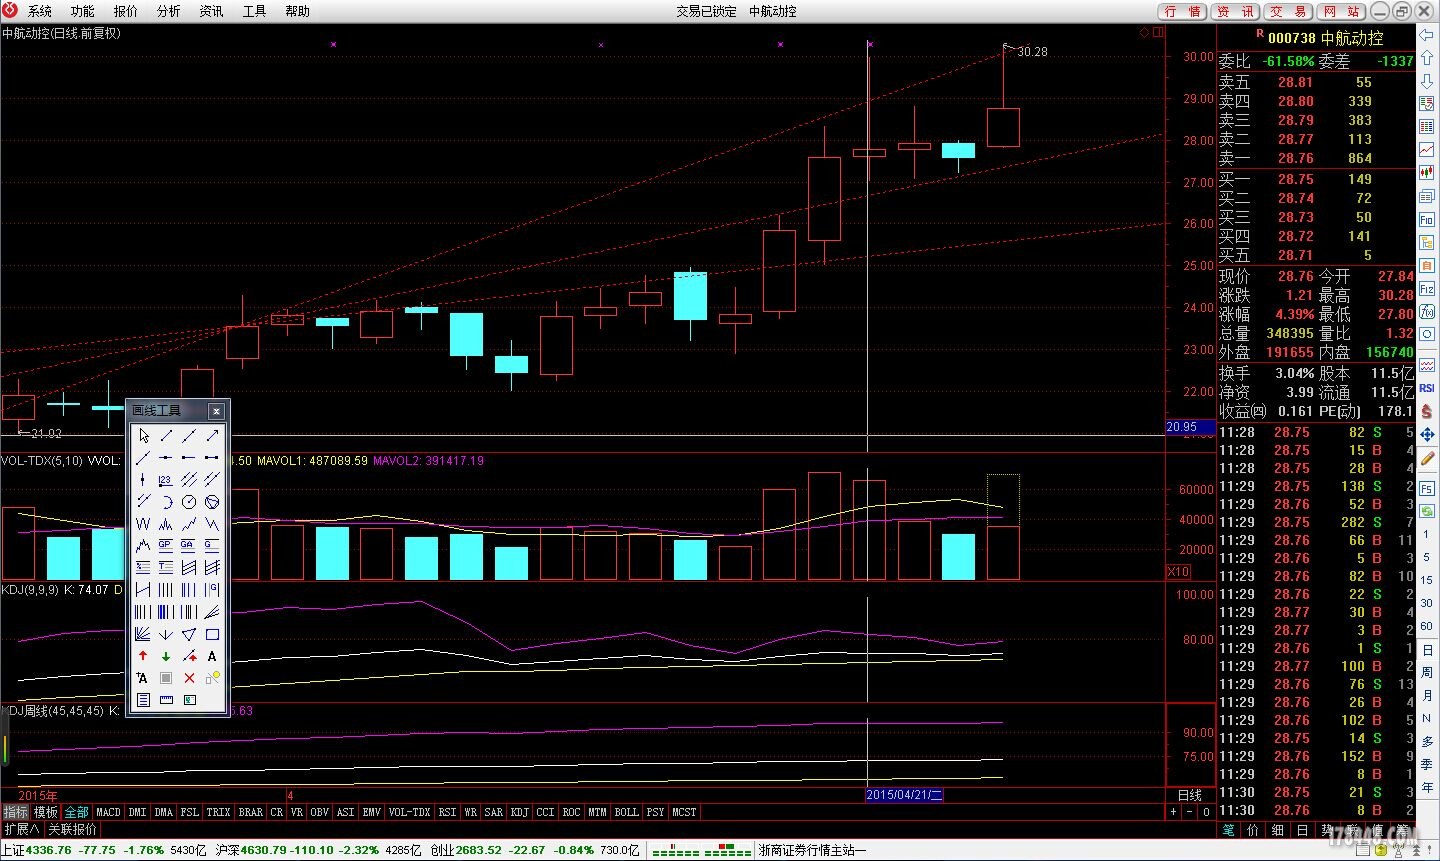The width and height of the screenshot is (1440, 861).
Task: Open the 分析 menu
Action: pos(169,11)
